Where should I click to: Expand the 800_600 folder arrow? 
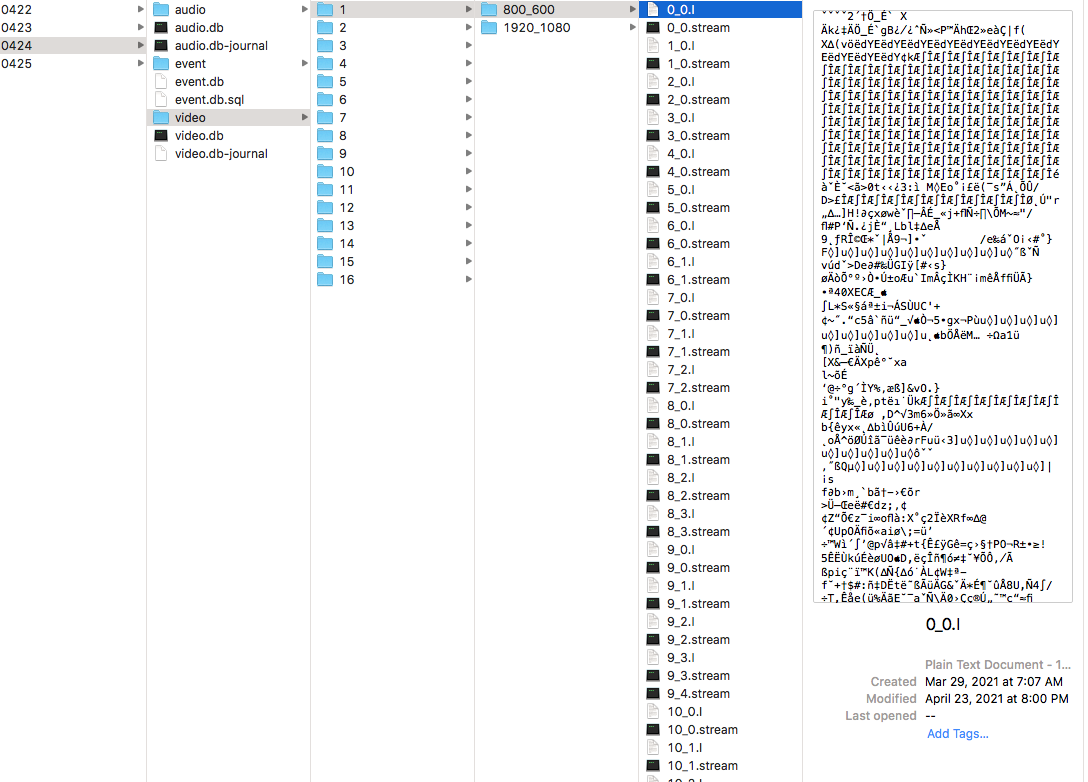click(x=633, y=10)
